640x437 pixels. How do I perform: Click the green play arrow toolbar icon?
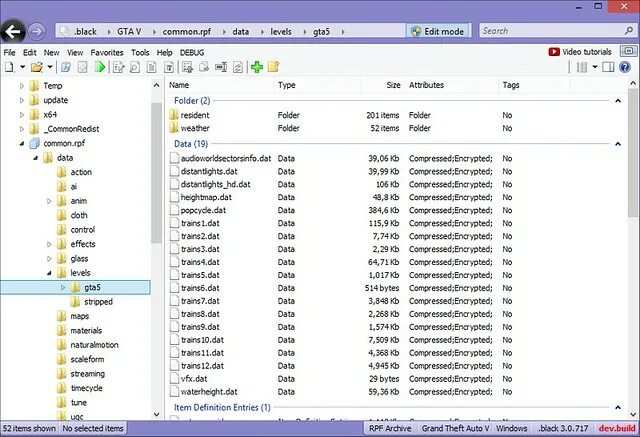[x=100, y=67]
